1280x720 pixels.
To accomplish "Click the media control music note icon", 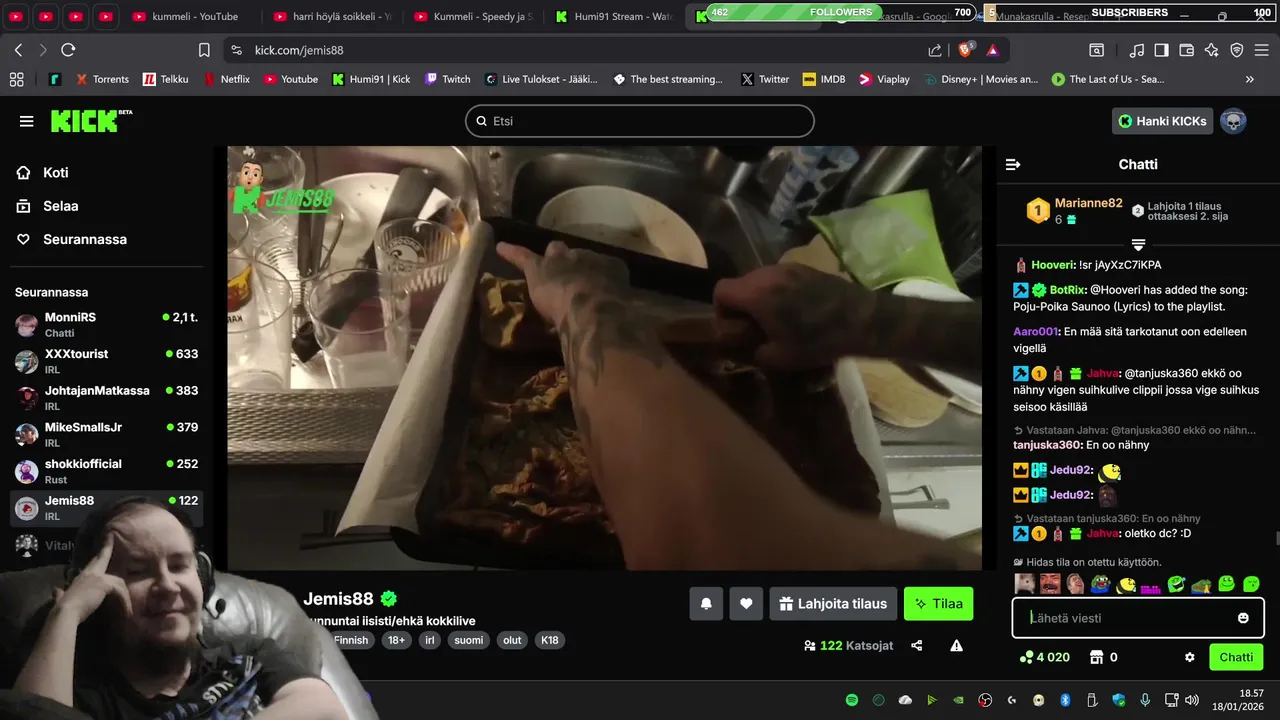I will click(1136, 50).
